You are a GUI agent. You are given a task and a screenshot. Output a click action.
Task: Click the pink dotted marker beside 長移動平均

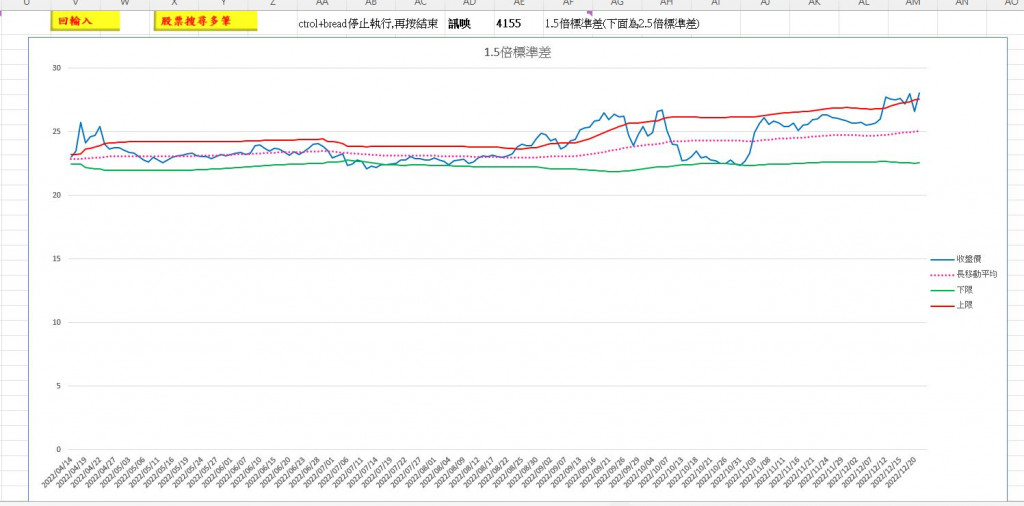click(x=943, y=275)
